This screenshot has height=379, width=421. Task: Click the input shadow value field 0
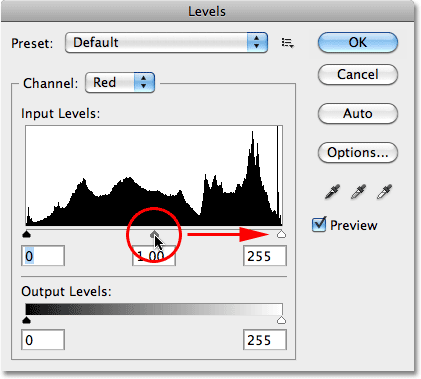point(43,256)
